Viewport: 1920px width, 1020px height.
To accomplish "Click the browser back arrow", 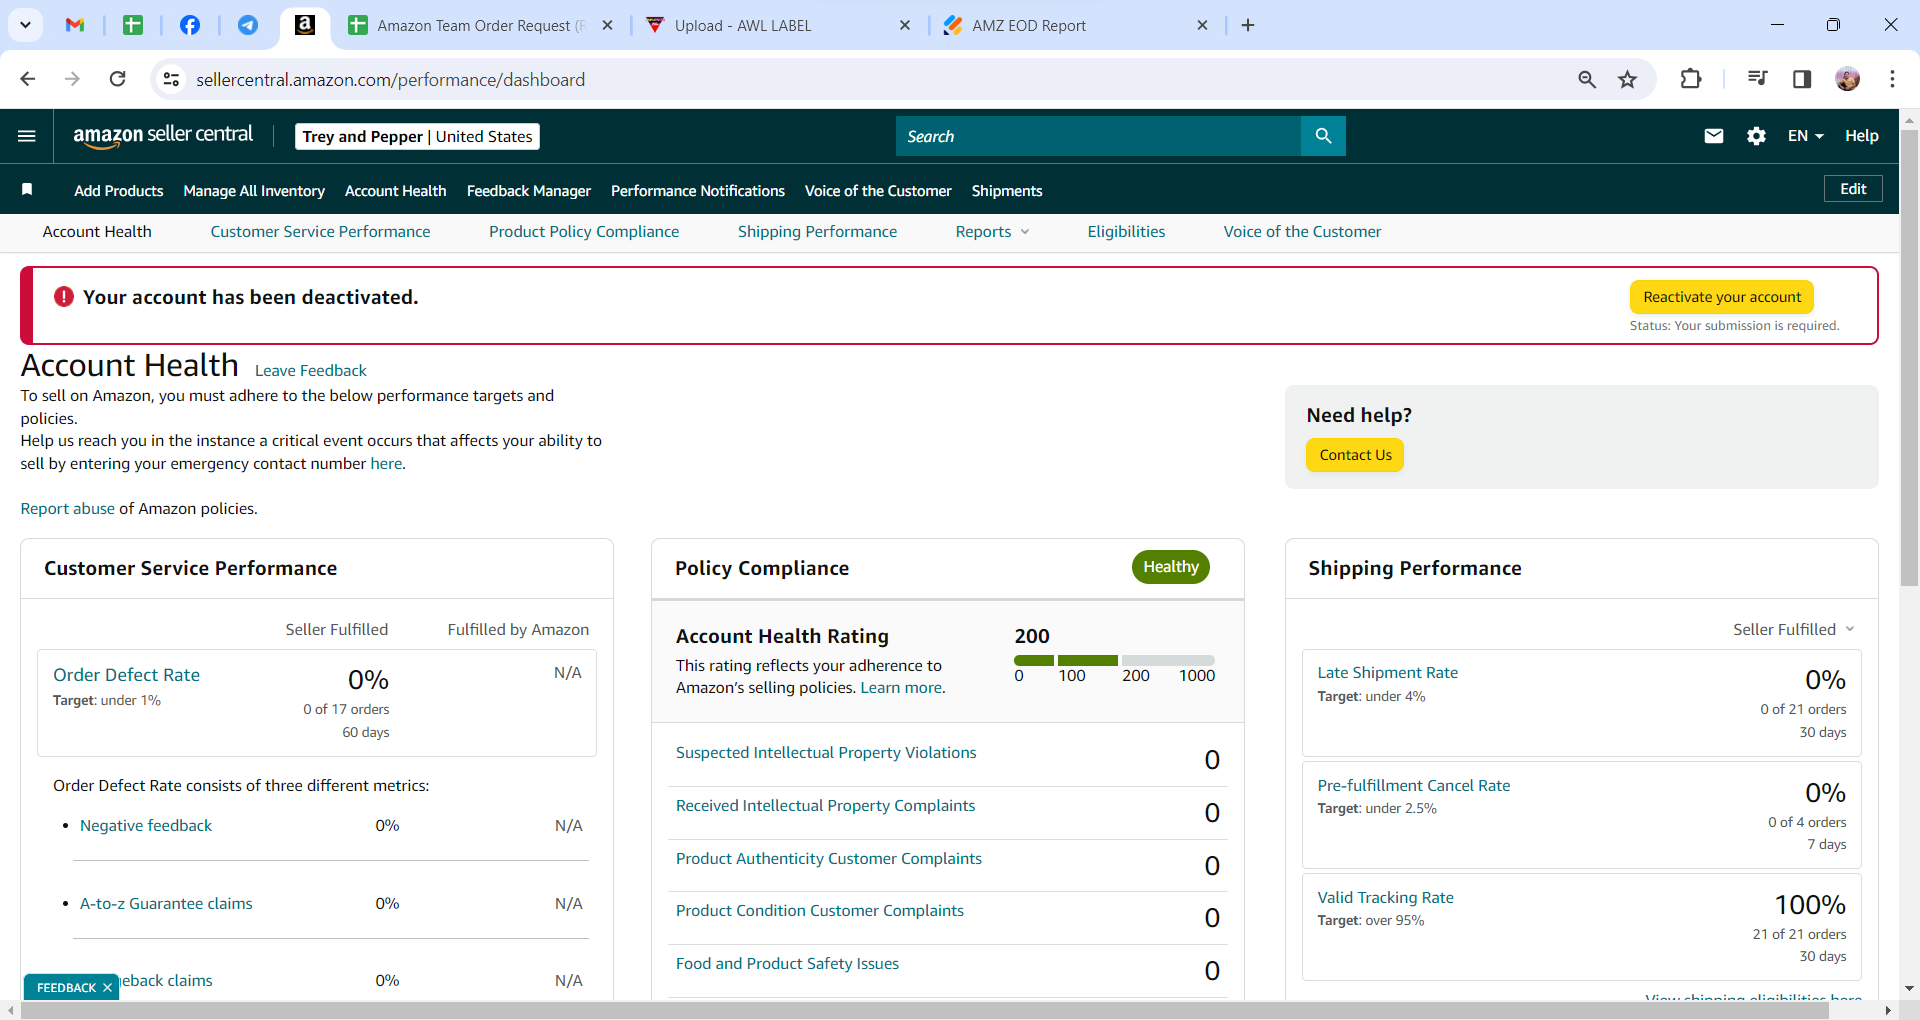I will point(28,79).
